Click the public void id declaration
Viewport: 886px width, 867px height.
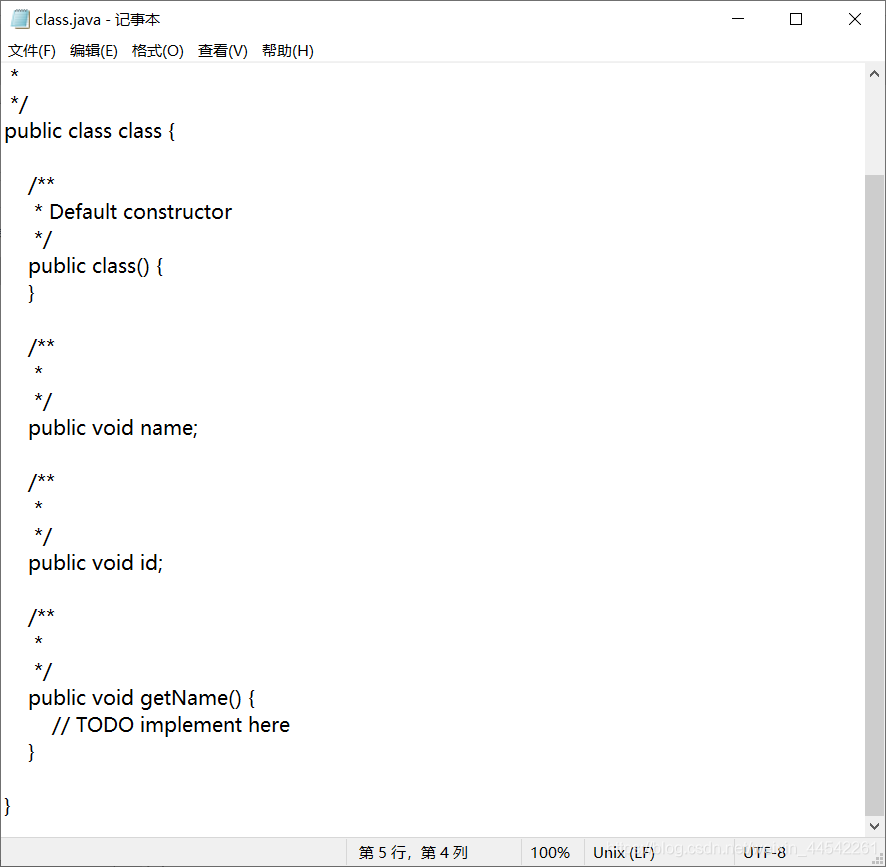coord(95,562)
